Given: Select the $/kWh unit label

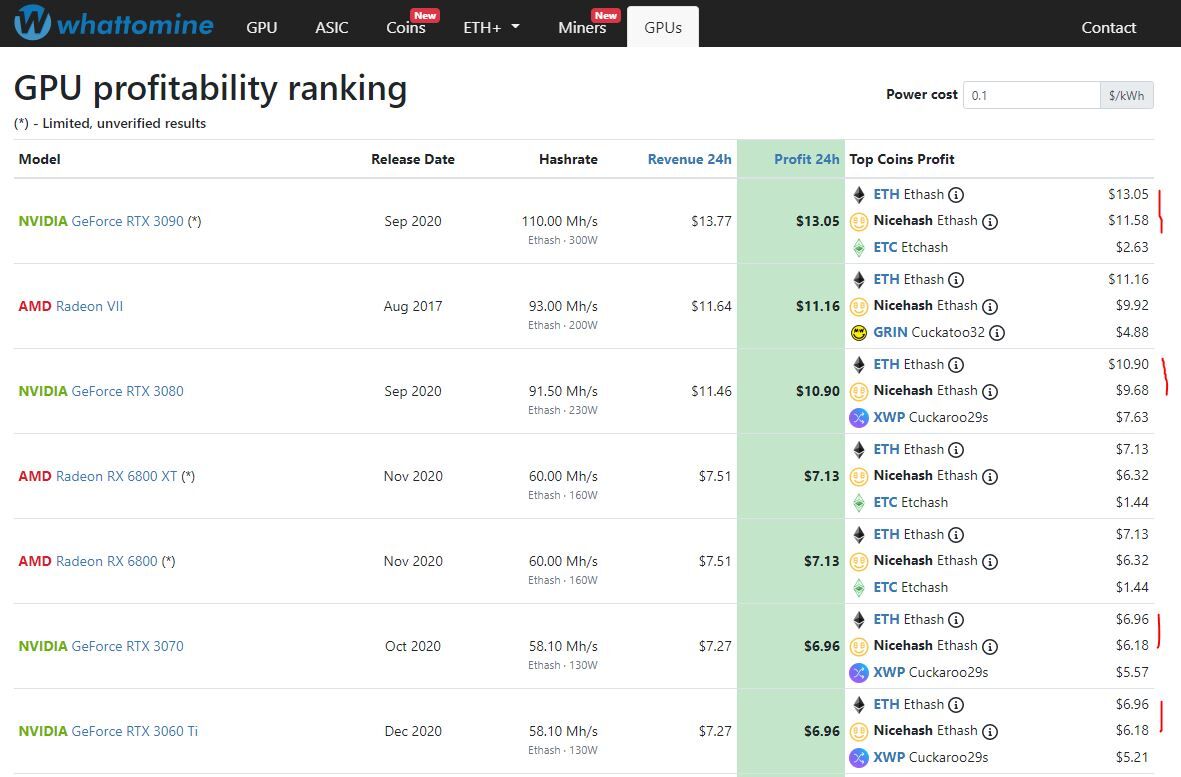Looking at the screenshot, I should click(1126, 95).
